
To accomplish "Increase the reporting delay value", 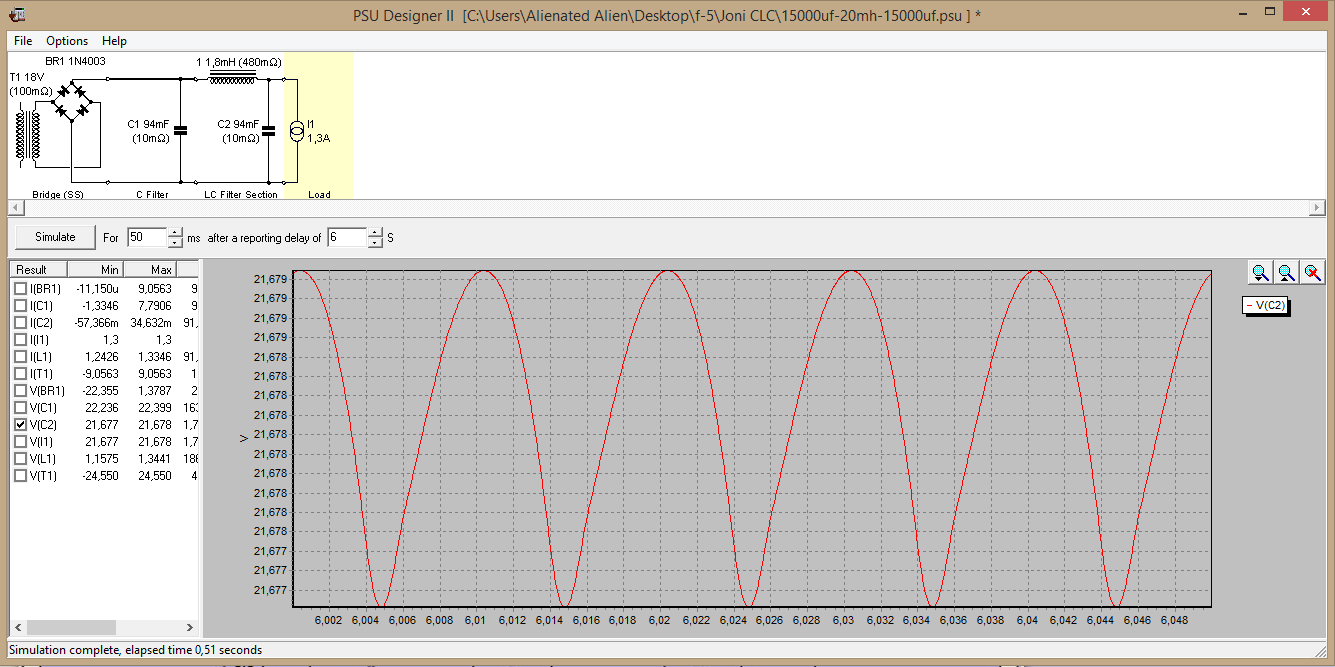I will (x=375, y=233).
